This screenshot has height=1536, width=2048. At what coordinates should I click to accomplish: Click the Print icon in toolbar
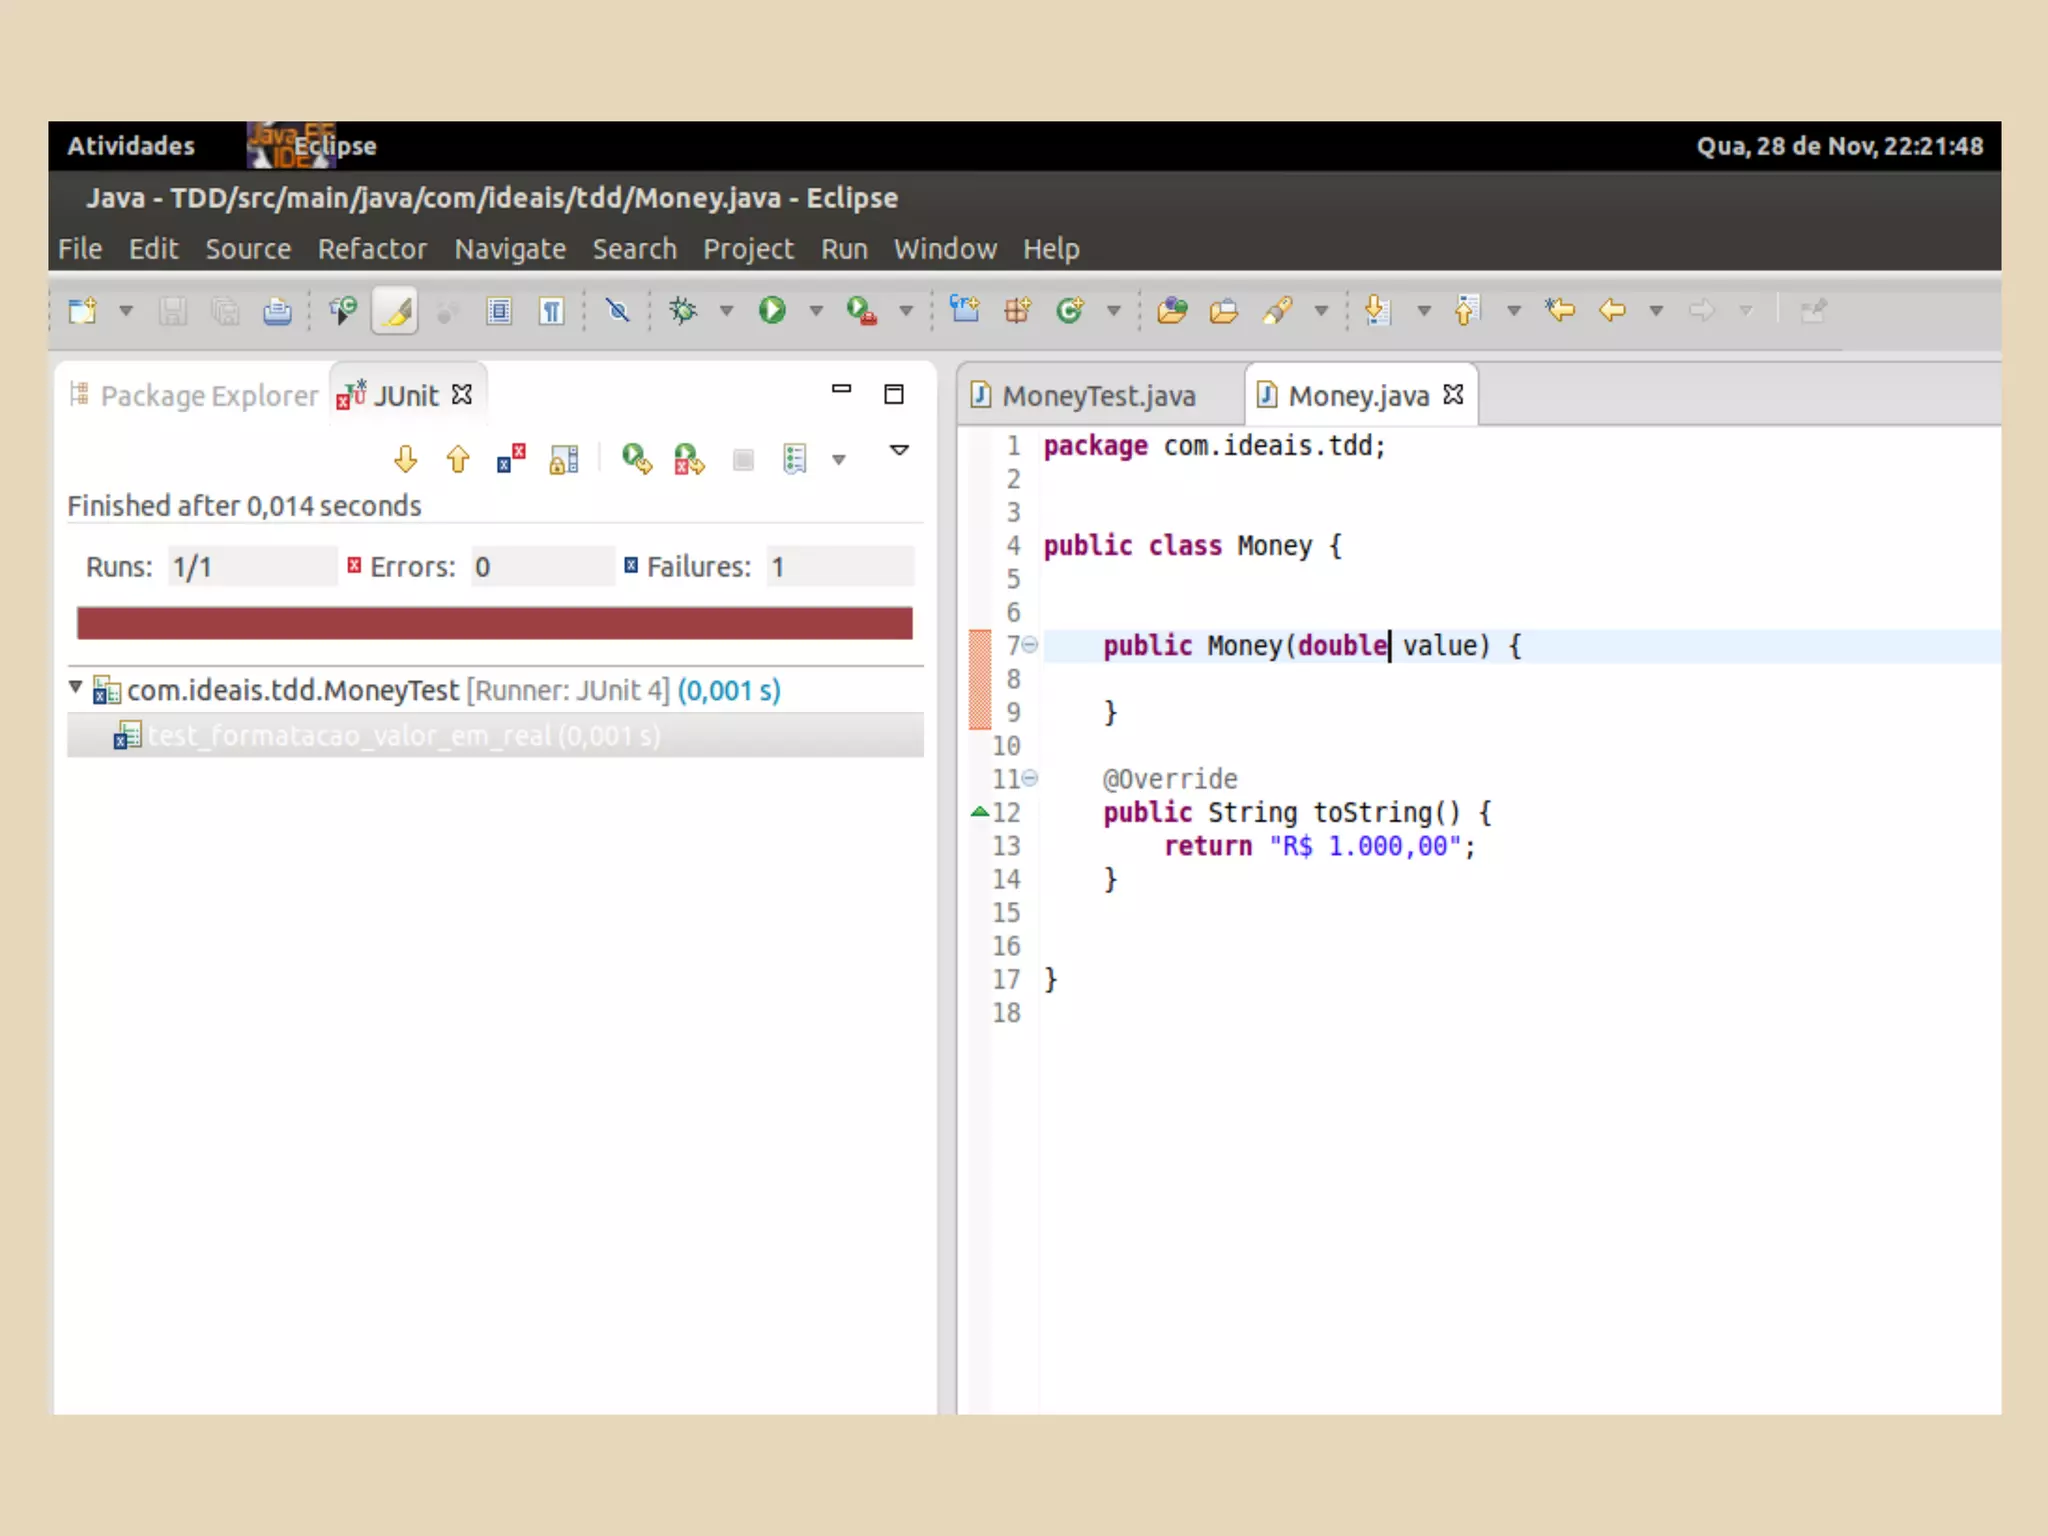(277, 312)
